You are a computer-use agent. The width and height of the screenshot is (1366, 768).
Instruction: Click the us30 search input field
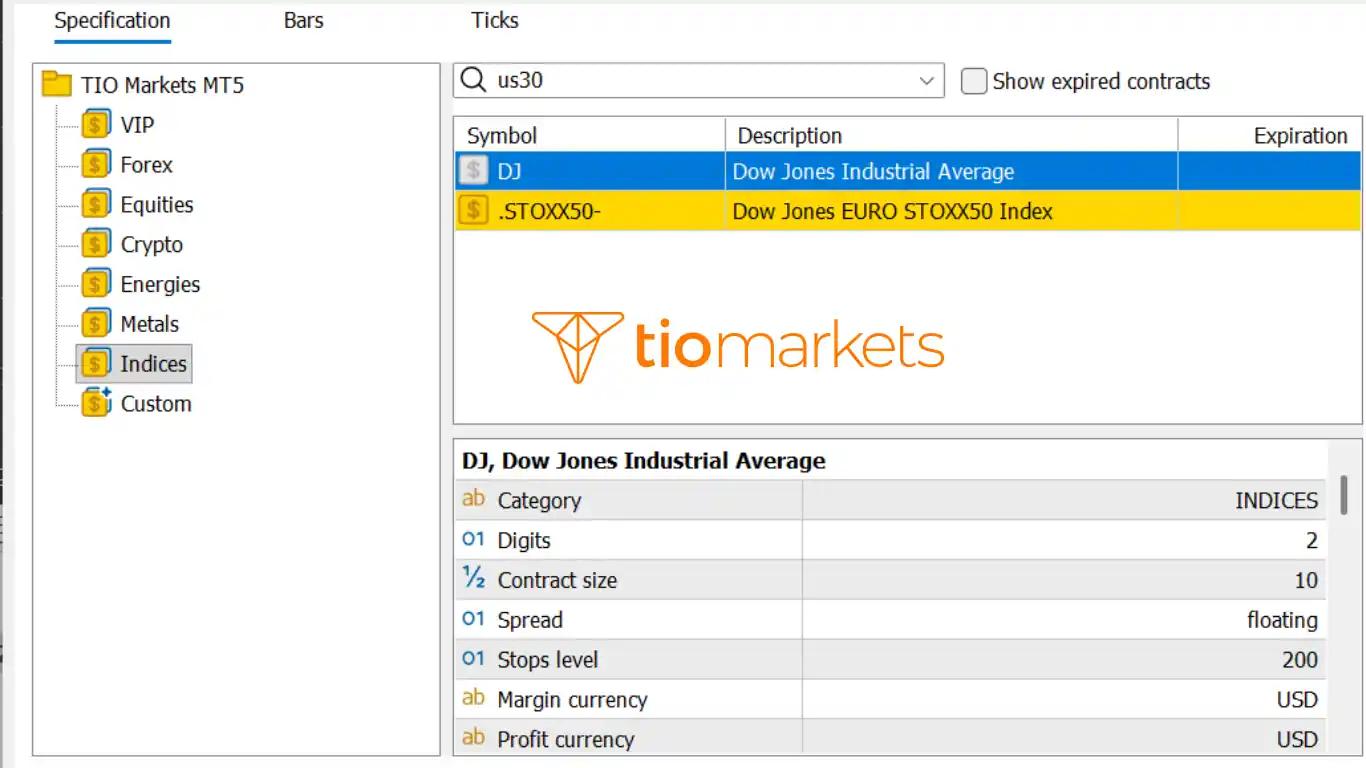coord(700,81)
